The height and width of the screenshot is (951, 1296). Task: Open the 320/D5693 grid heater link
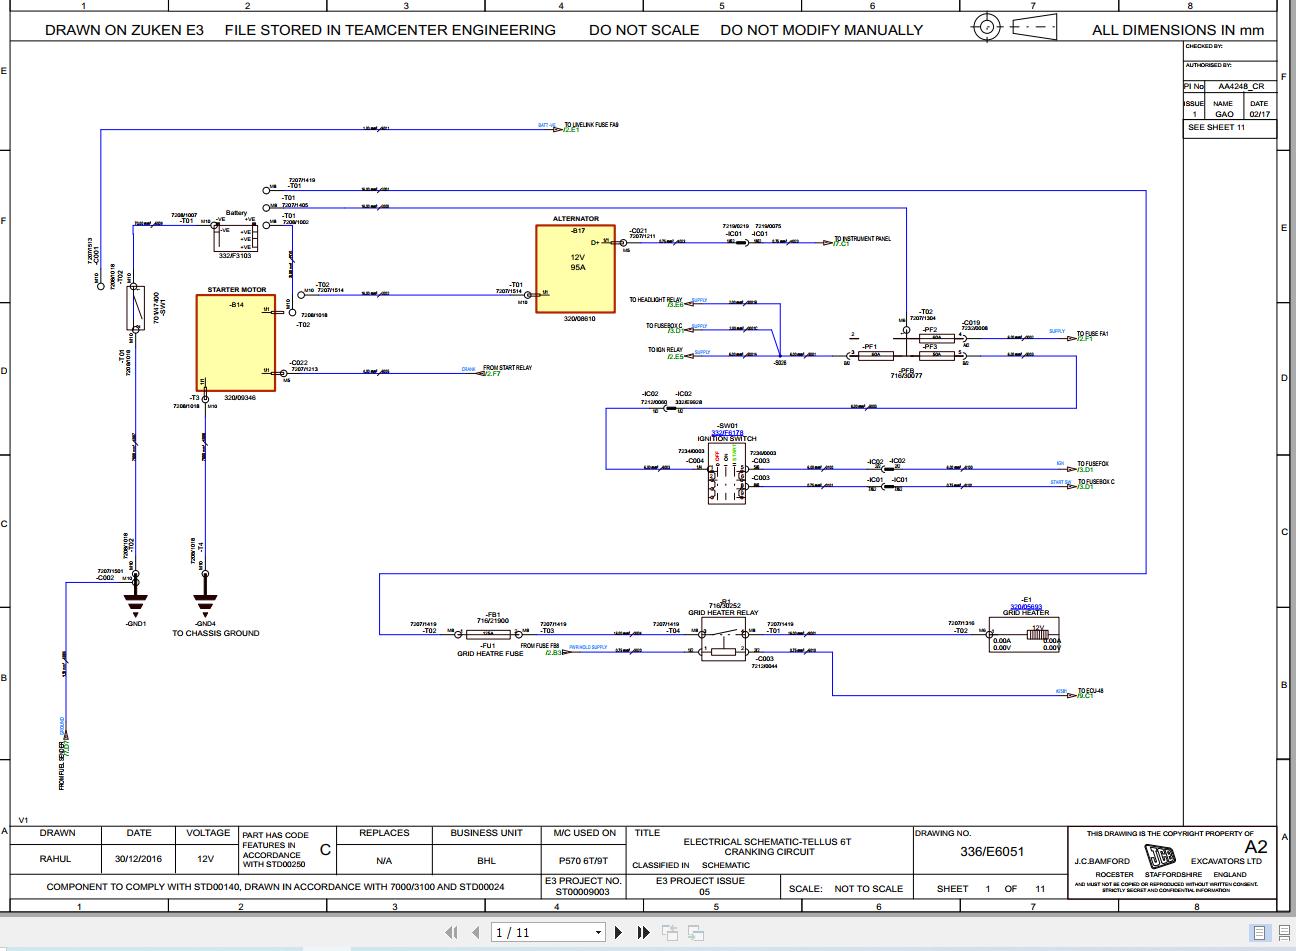point(1027,607)
